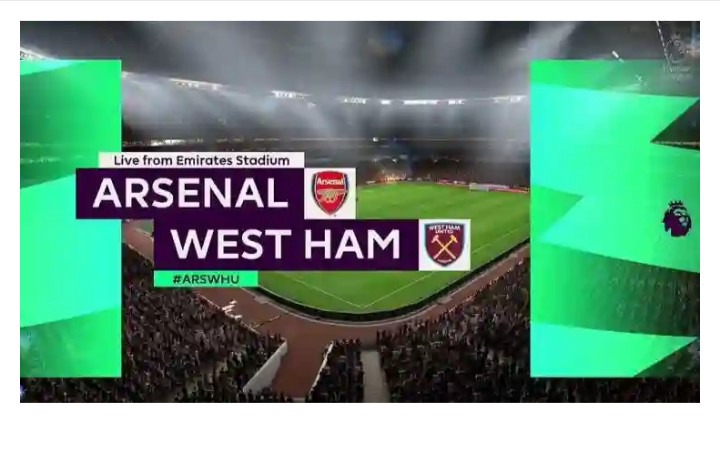Click the Live from Emirates Stadium label

tap(201, 160)
